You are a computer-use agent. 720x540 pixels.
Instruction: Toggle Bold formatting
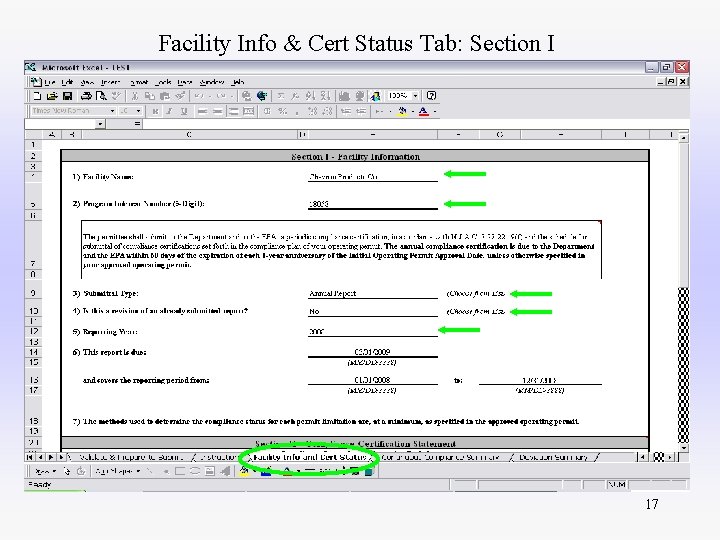(x=155, y=111)
